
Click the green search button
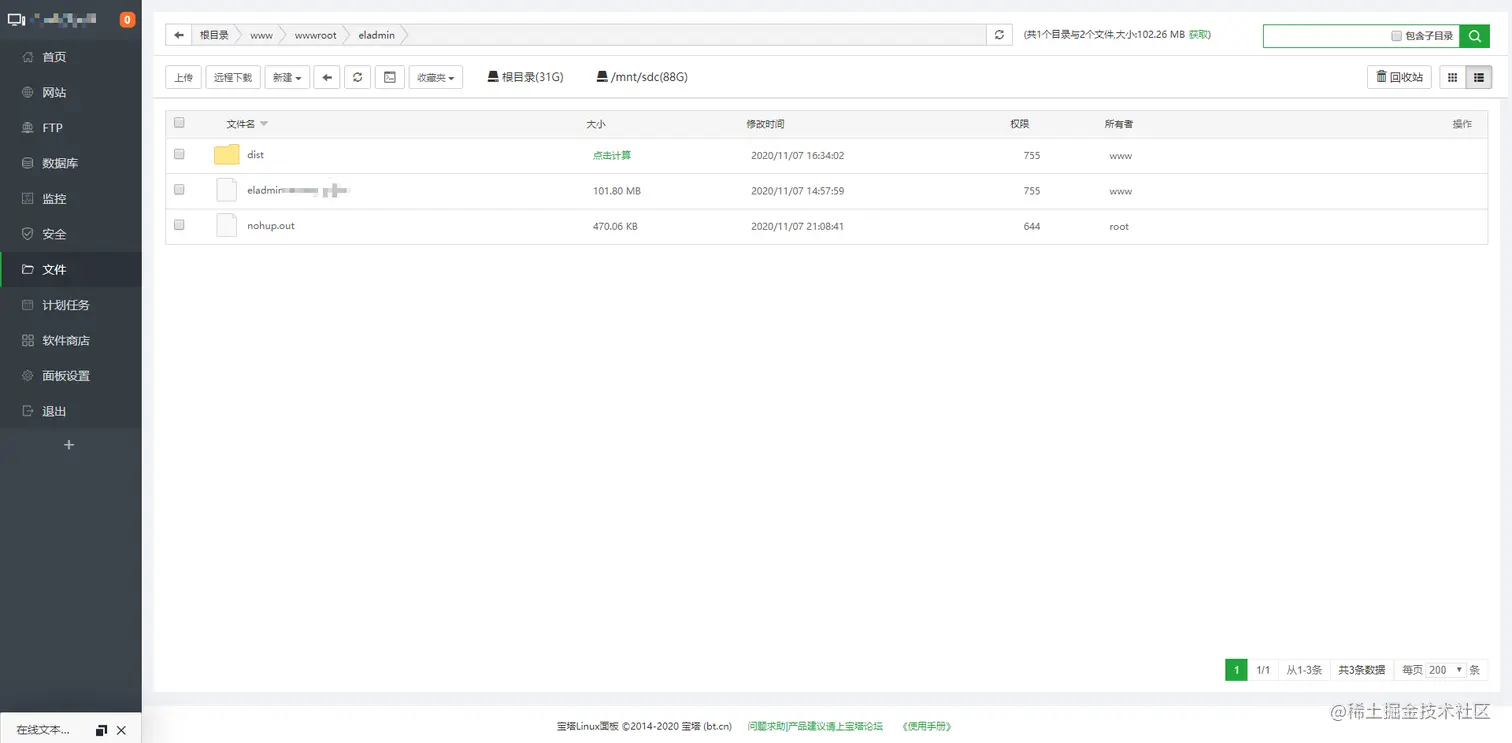(x=1475, y=35)
